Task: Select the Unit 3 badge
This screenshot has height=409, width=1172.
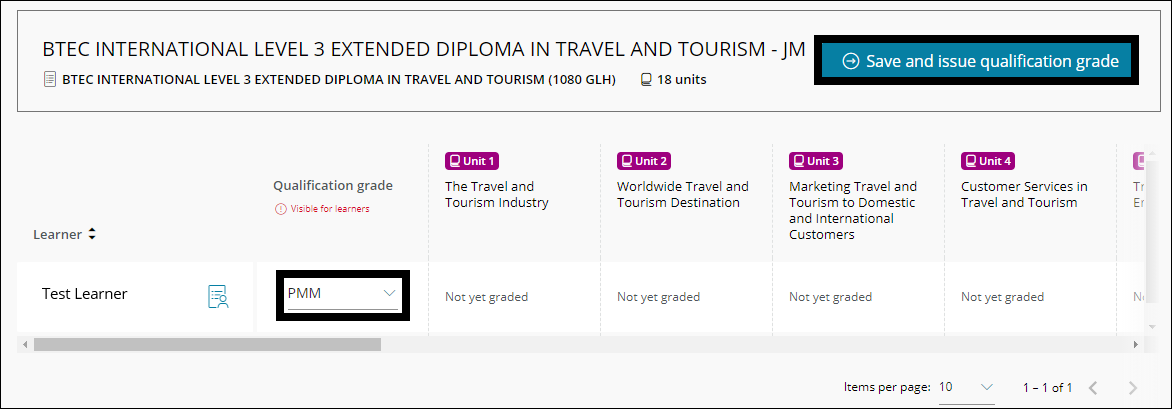Action: click(815, 160)
